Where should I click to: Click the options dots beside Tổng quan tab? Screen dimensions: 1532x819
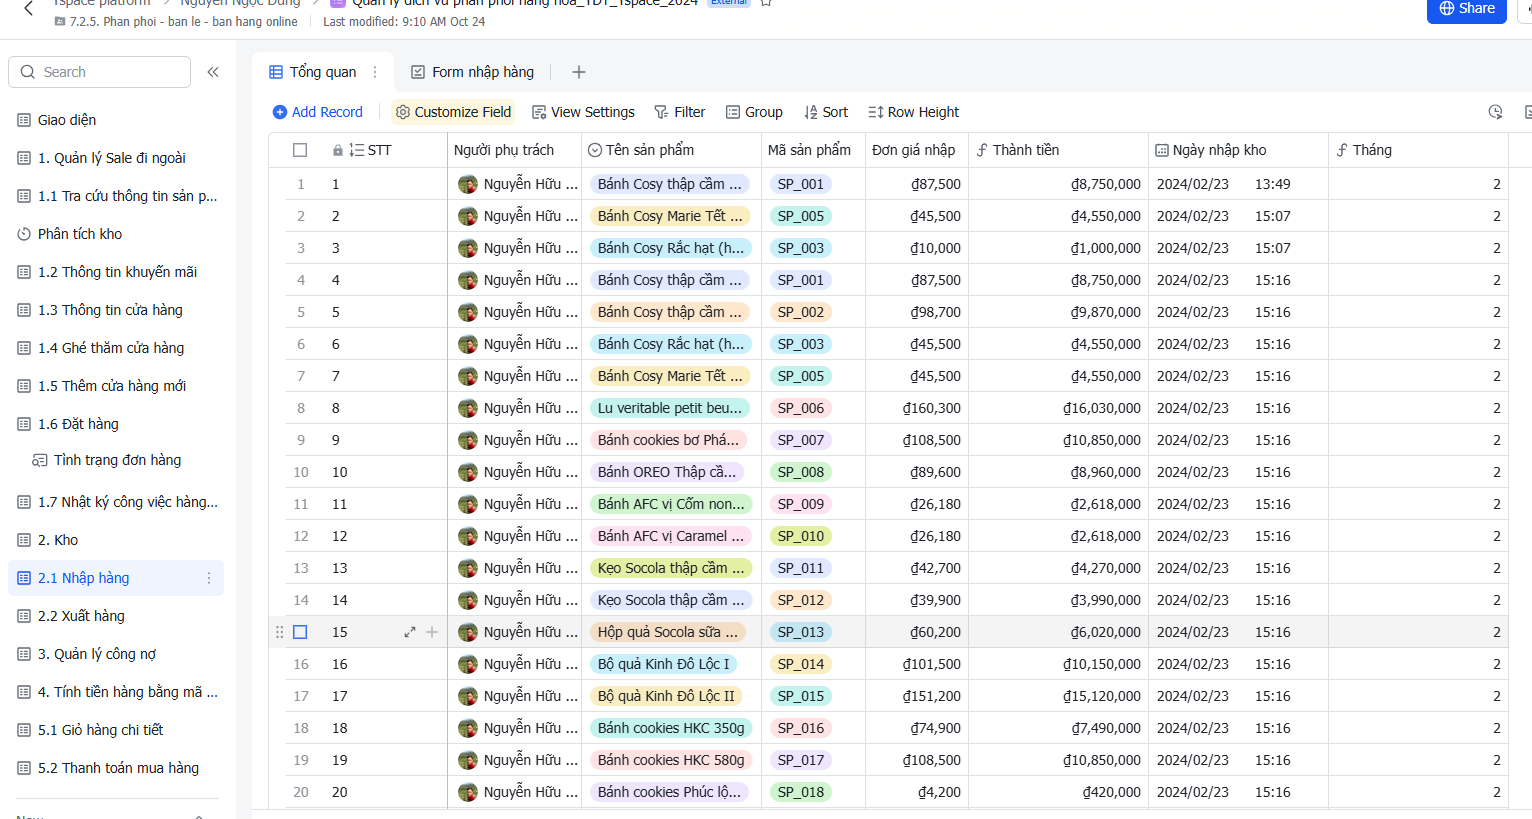click(375, 72)
